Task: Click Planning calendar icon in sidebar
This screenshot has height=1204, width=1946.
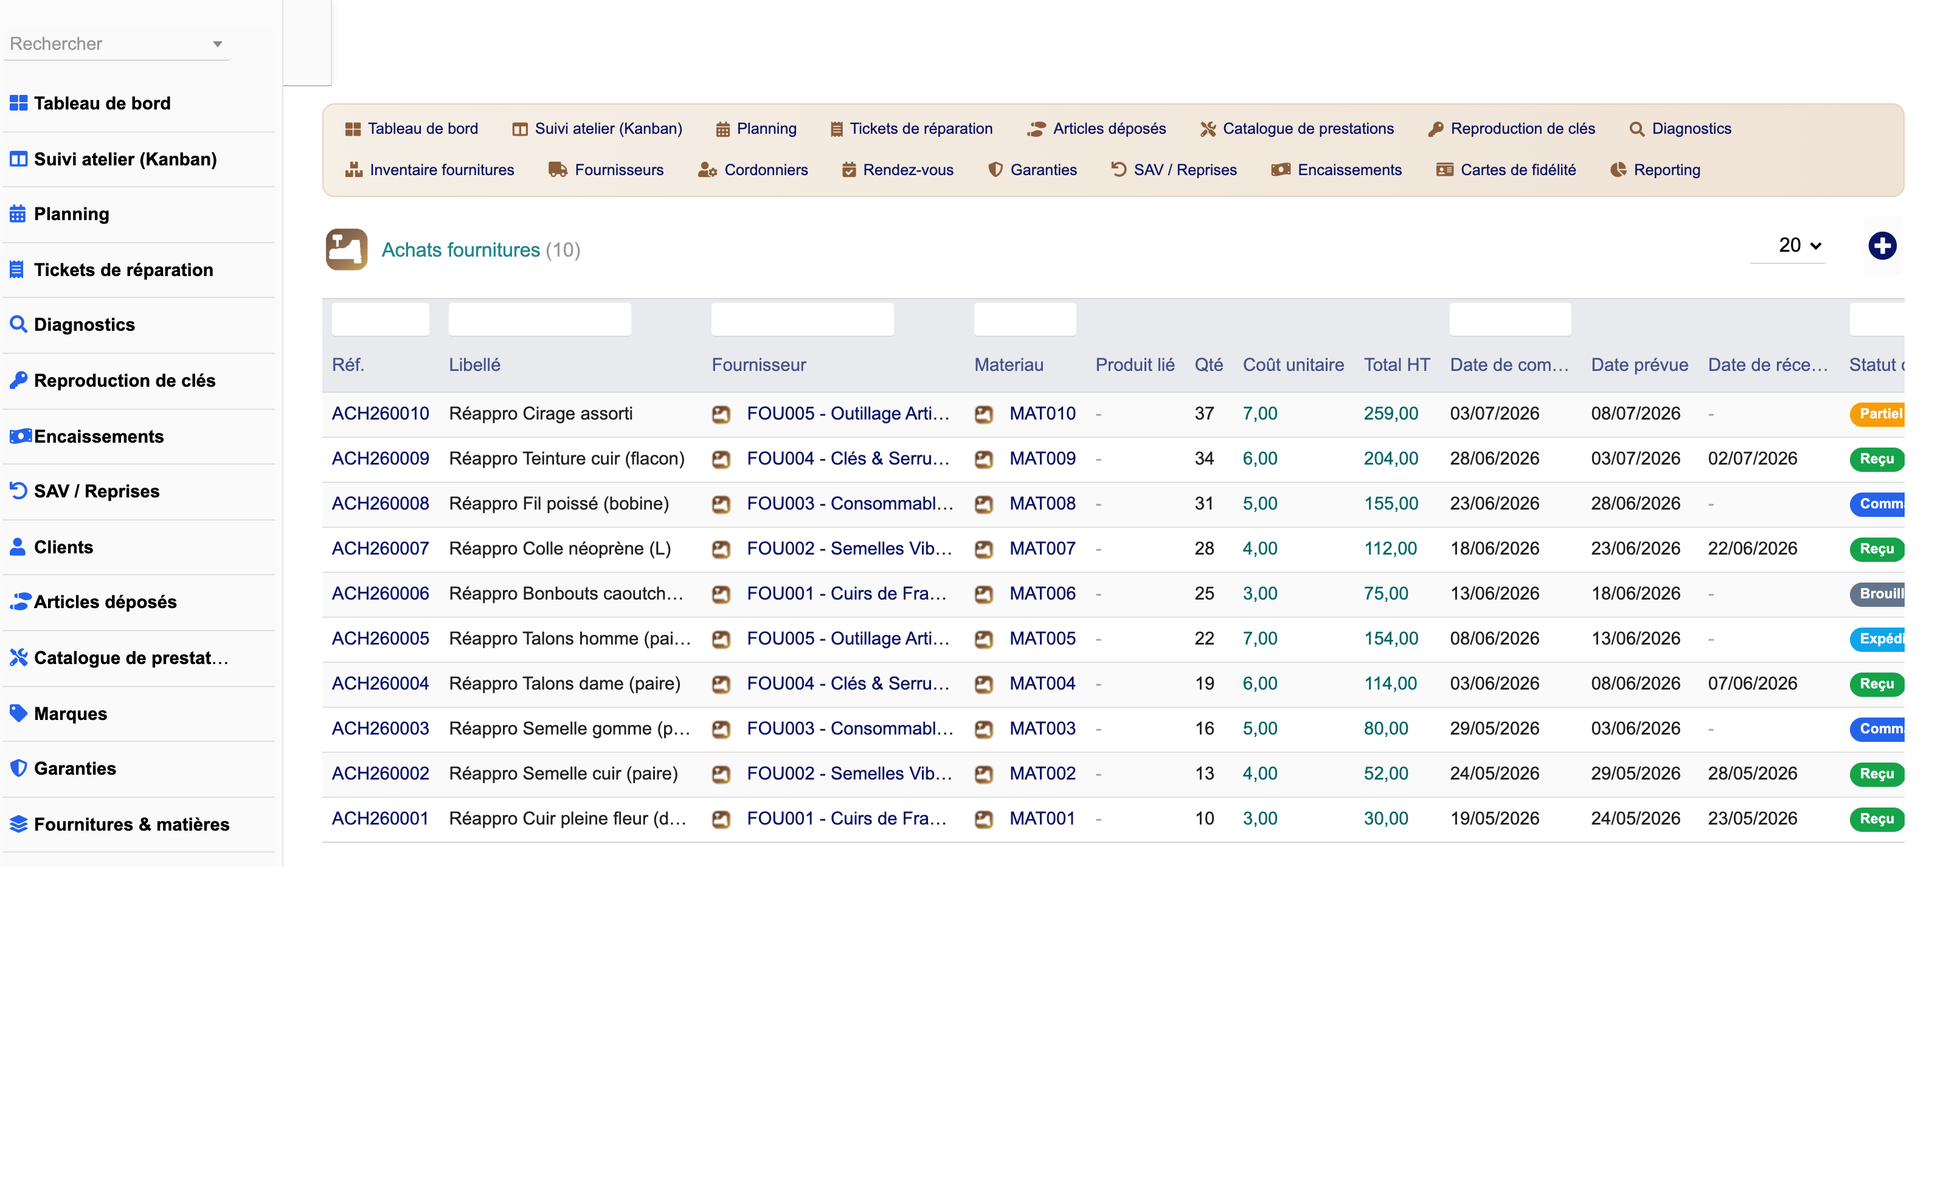Action: 18,214
